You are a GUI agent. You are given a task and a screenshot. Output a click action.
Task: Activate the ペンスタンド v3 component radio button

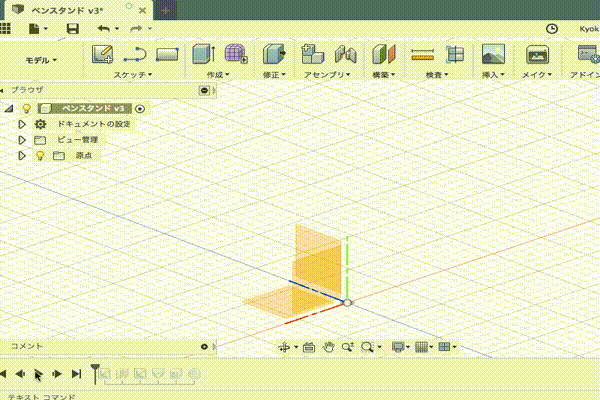(140, 109)
